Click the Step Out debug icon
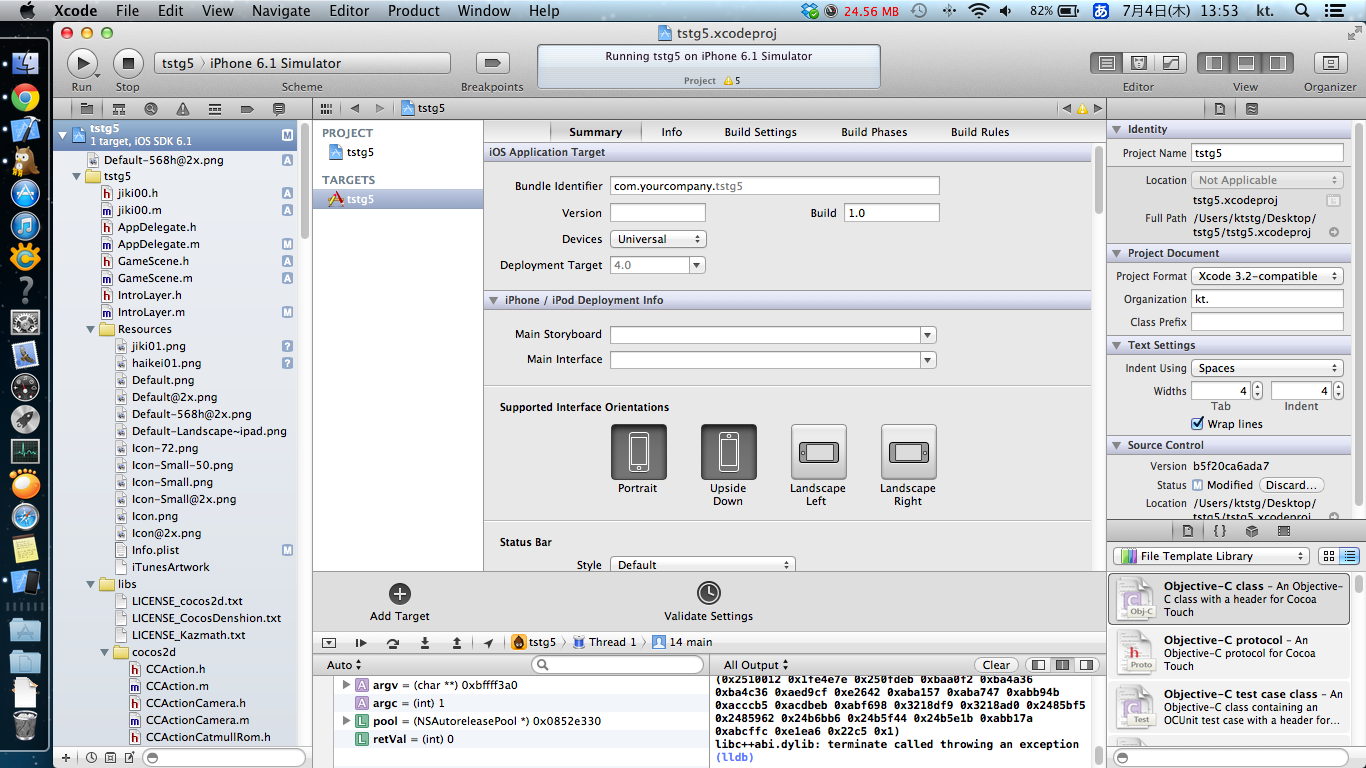Viewport: 1366px width, 768px height. click(457, 643)
